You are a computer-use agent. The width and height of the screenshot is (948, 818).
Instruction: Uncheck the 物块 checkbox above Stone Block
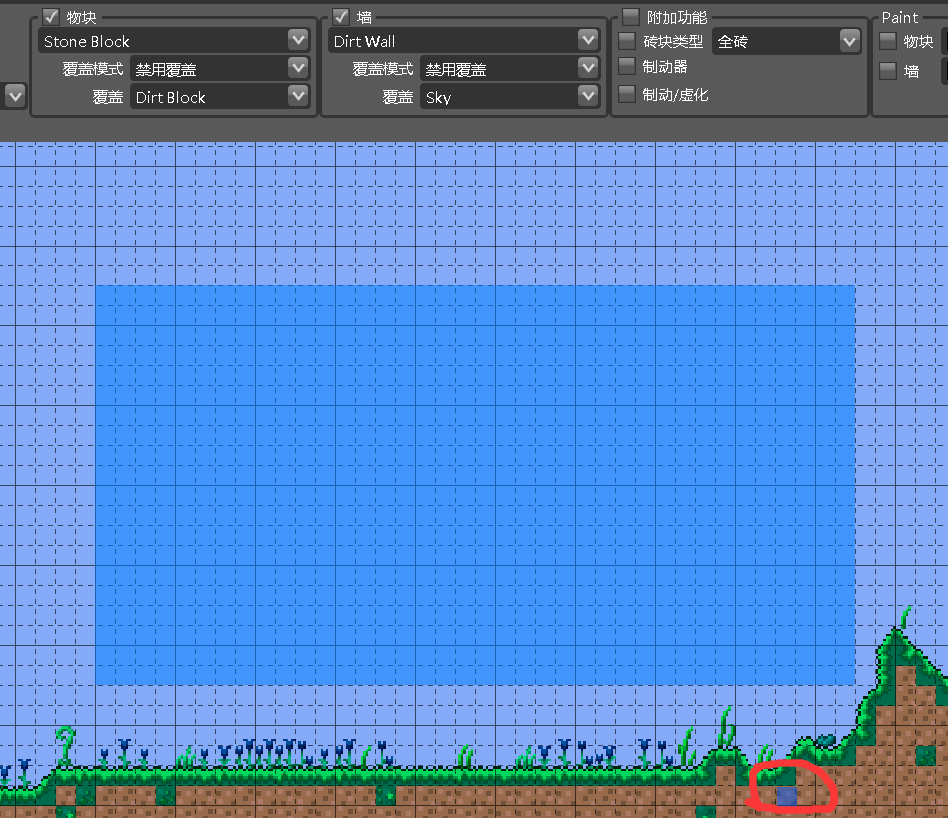coord(51,17)
